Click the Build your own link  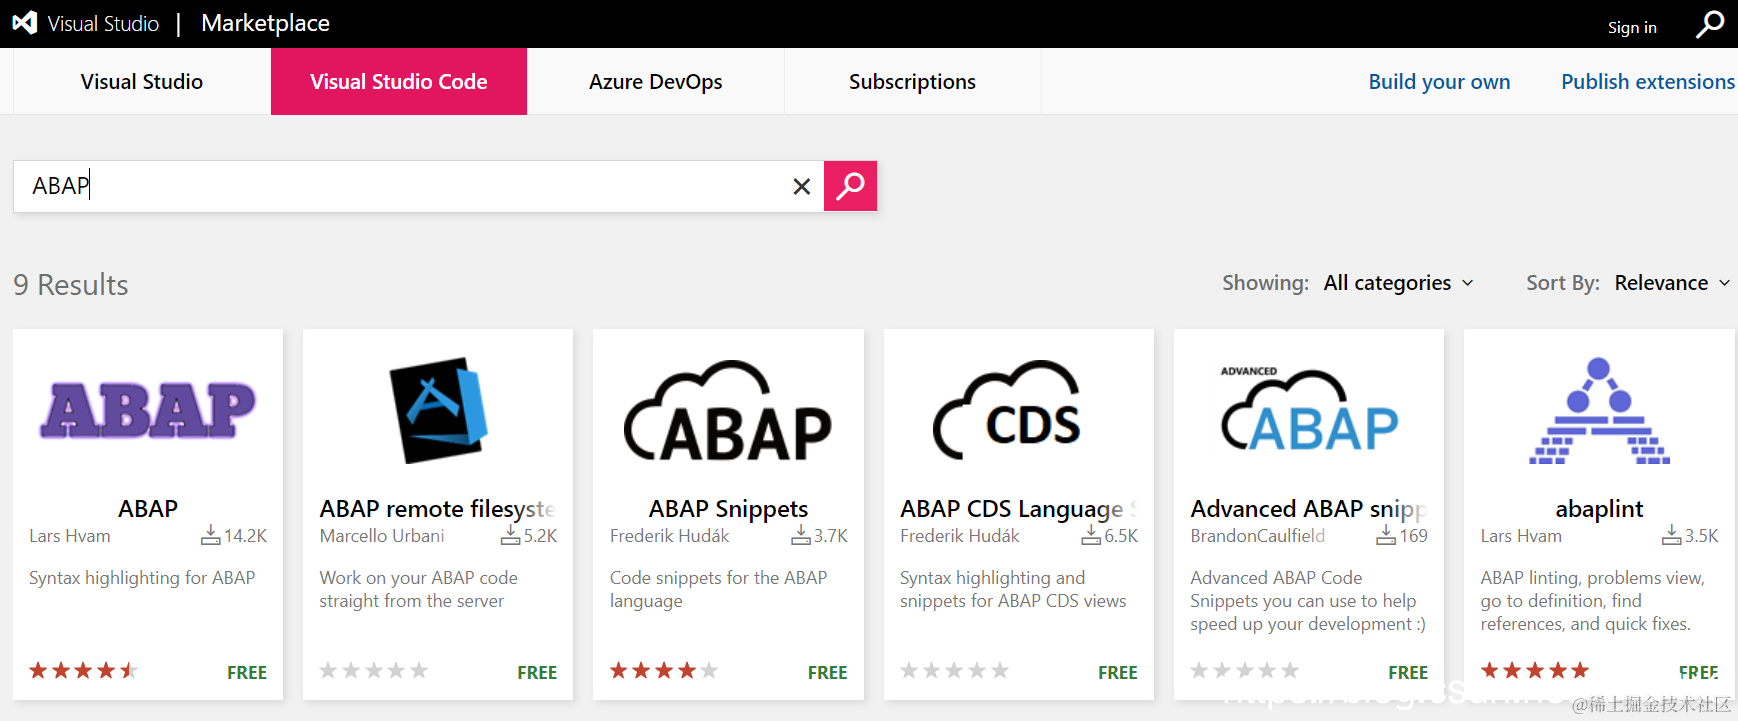(x=1439, y=82)
